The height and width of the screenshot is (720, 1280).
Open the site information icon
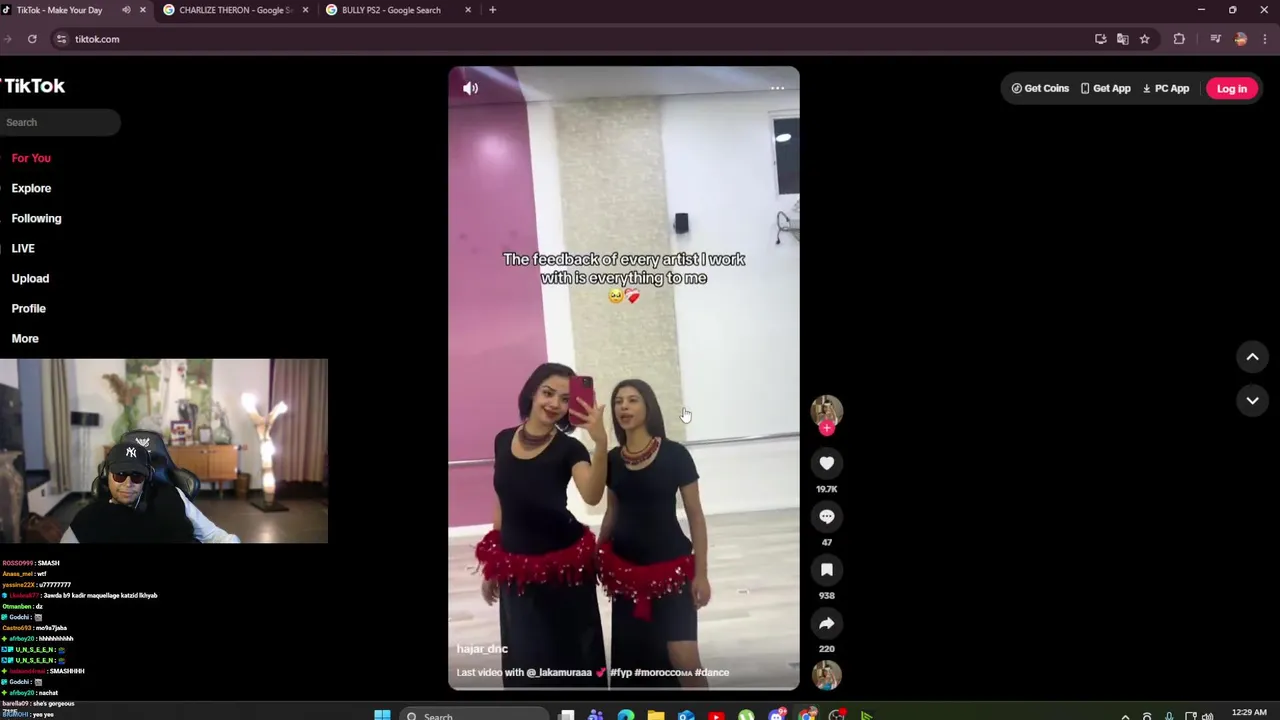pyautogui.click(x=61, y=39)
